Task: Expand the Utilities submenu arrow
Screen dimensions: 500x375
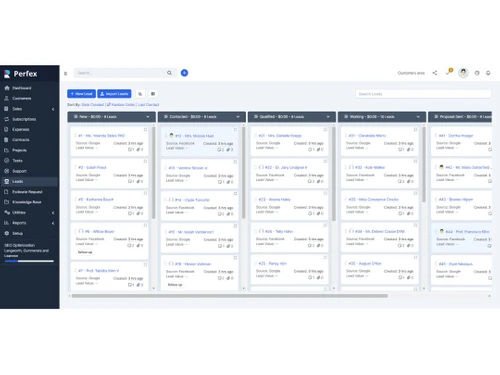Action: pos(53,213)
